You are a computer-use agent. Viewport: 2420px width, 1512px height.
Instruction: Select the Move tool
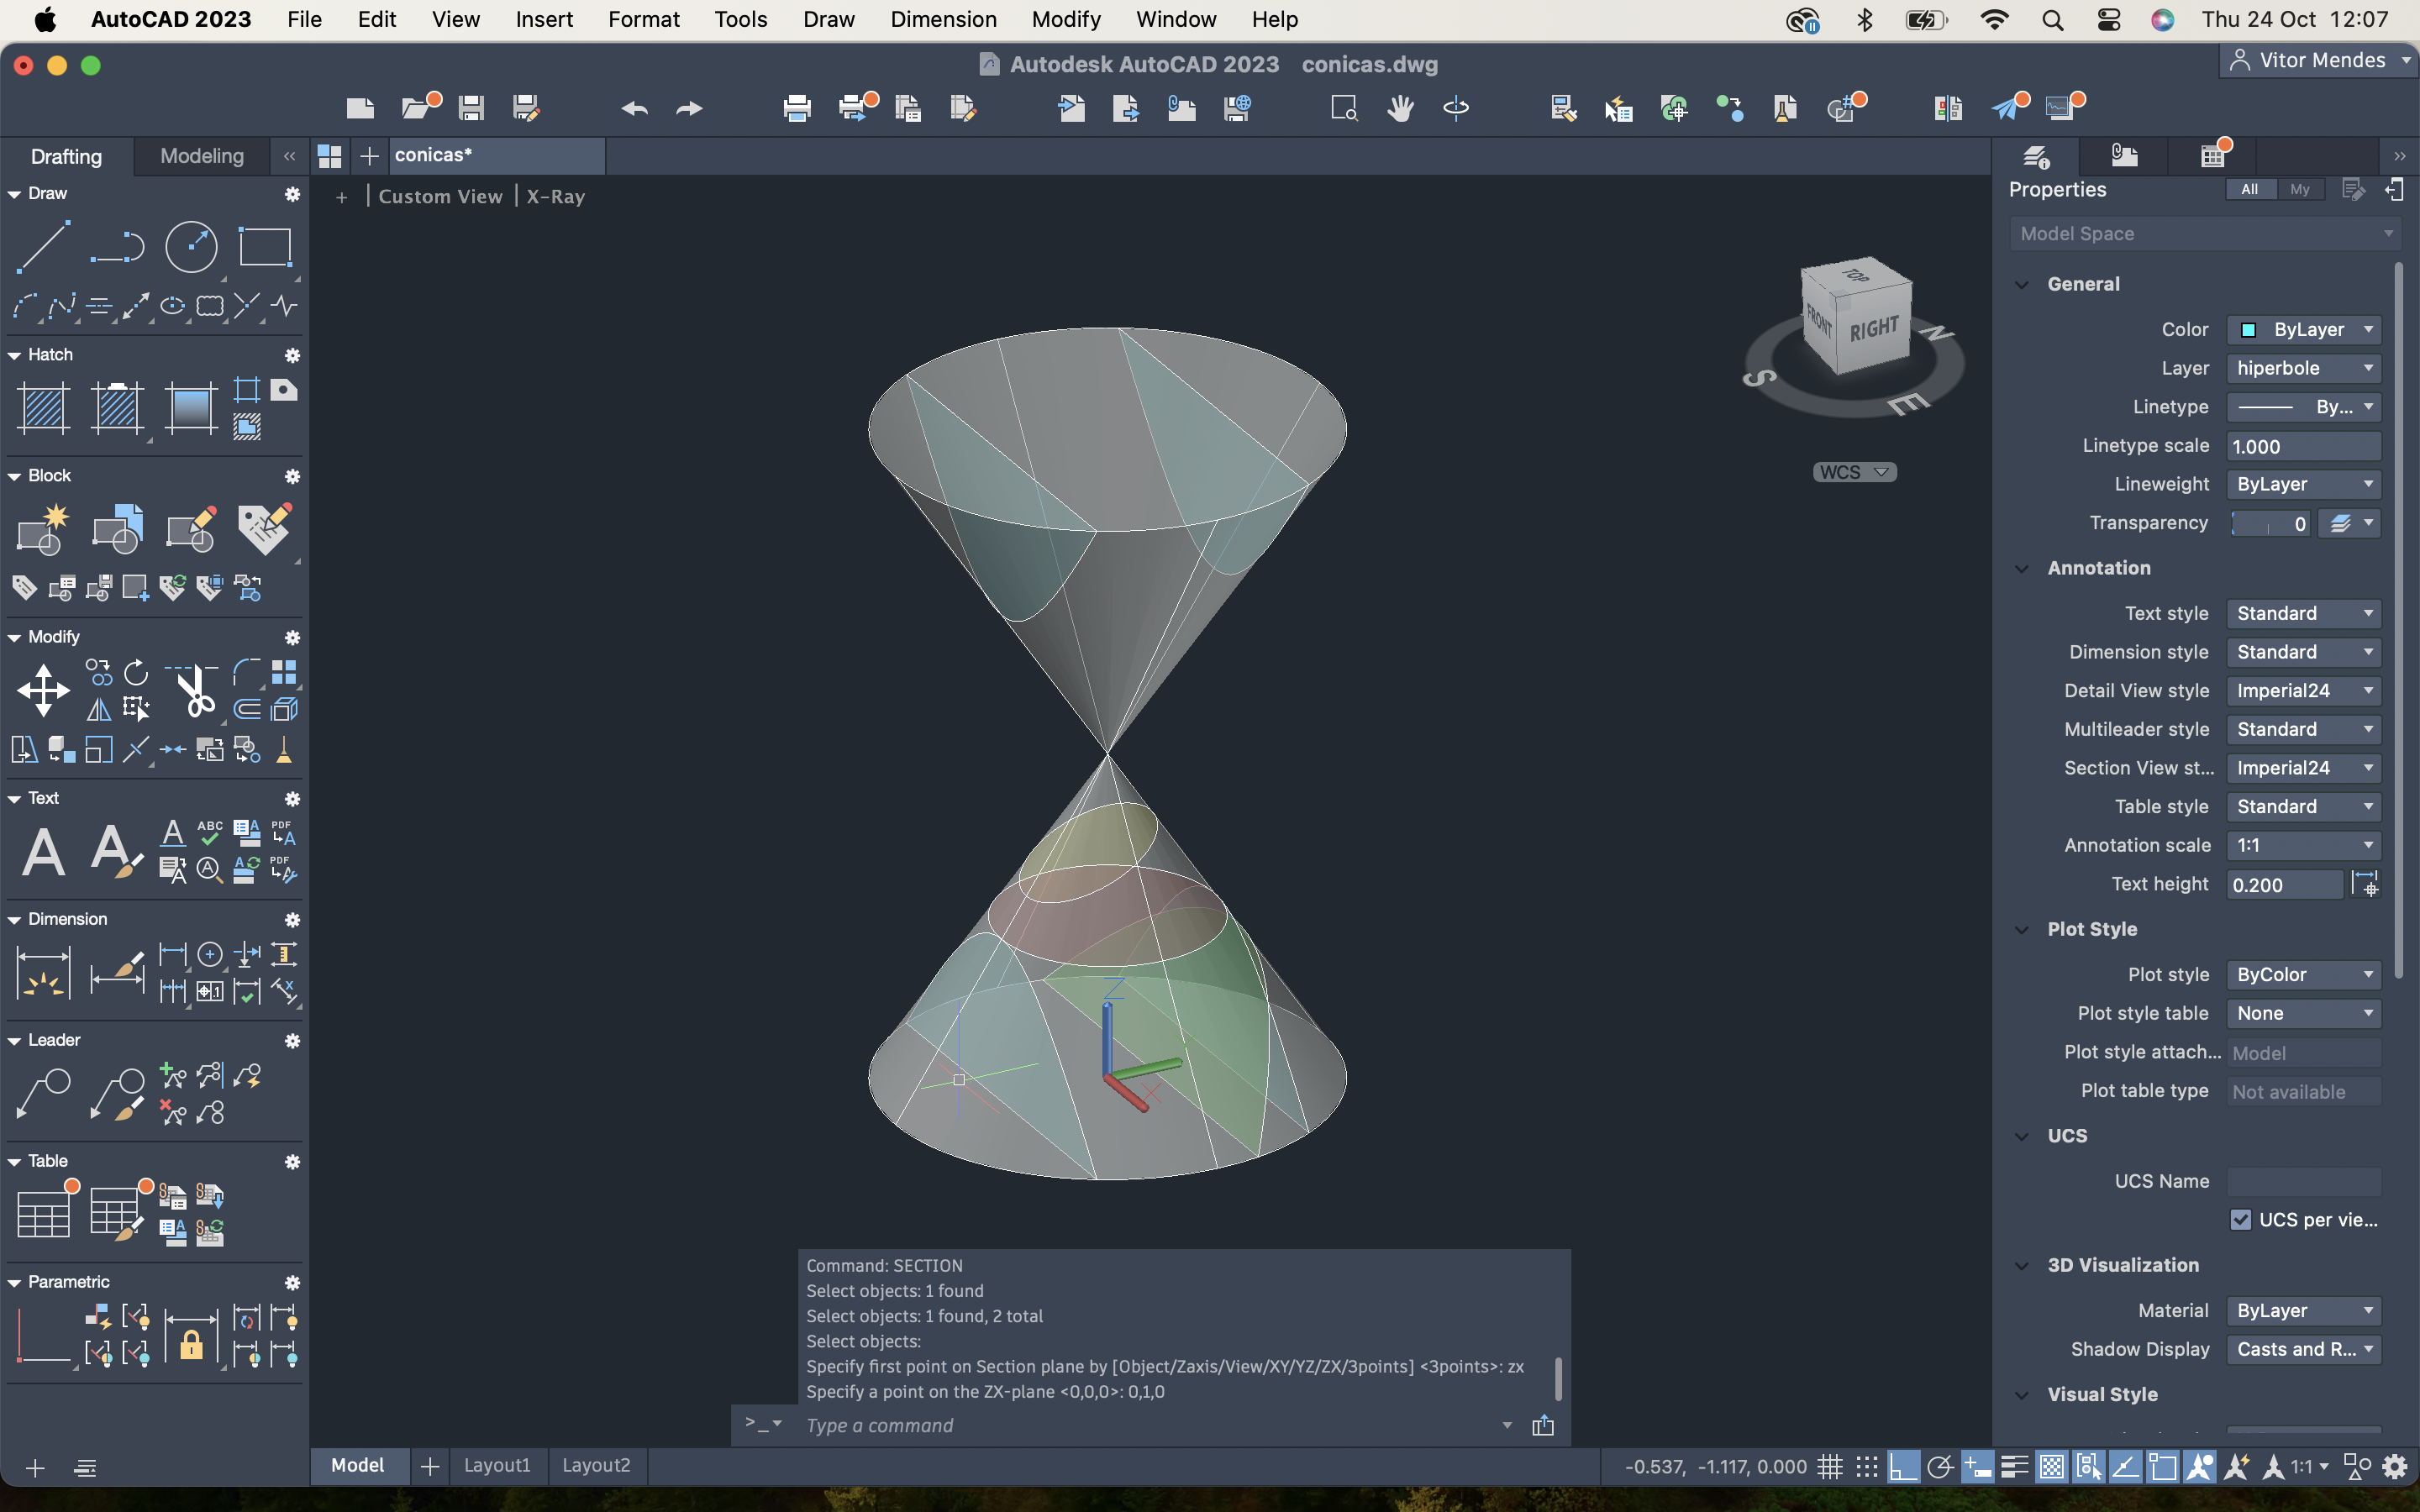point(43,690)
